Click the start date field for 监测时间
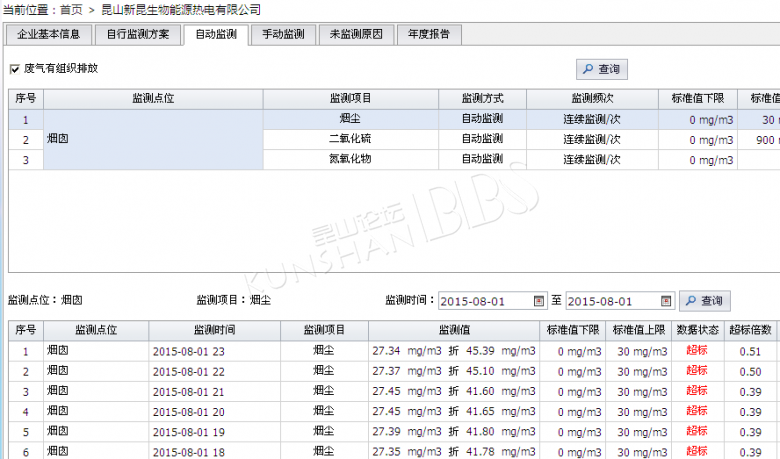This screenshot has height=459, width=780. (486, 301)
